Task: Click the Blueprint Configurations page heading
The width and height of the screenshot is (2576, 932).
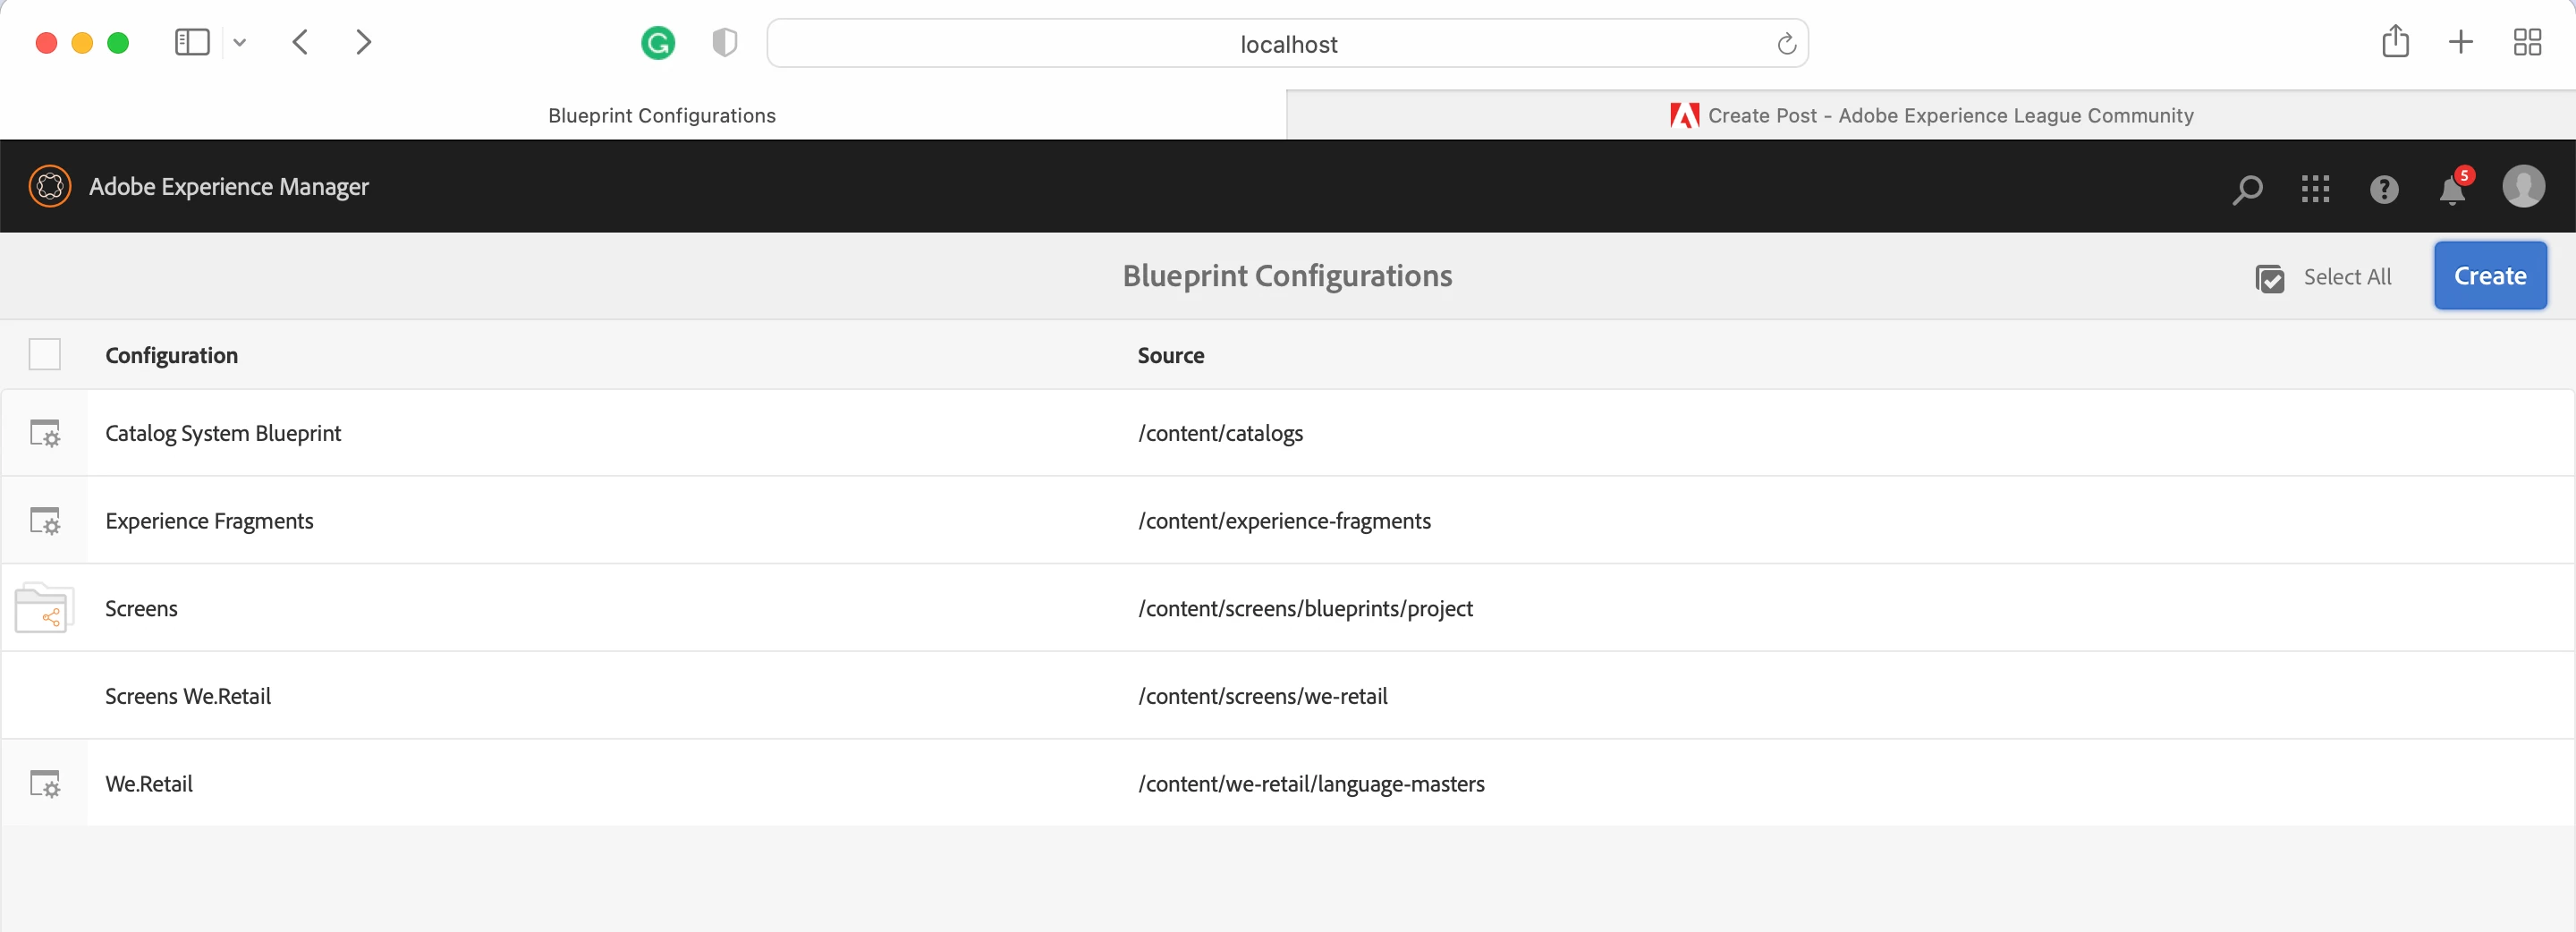Action: (x=1287, y=276)
